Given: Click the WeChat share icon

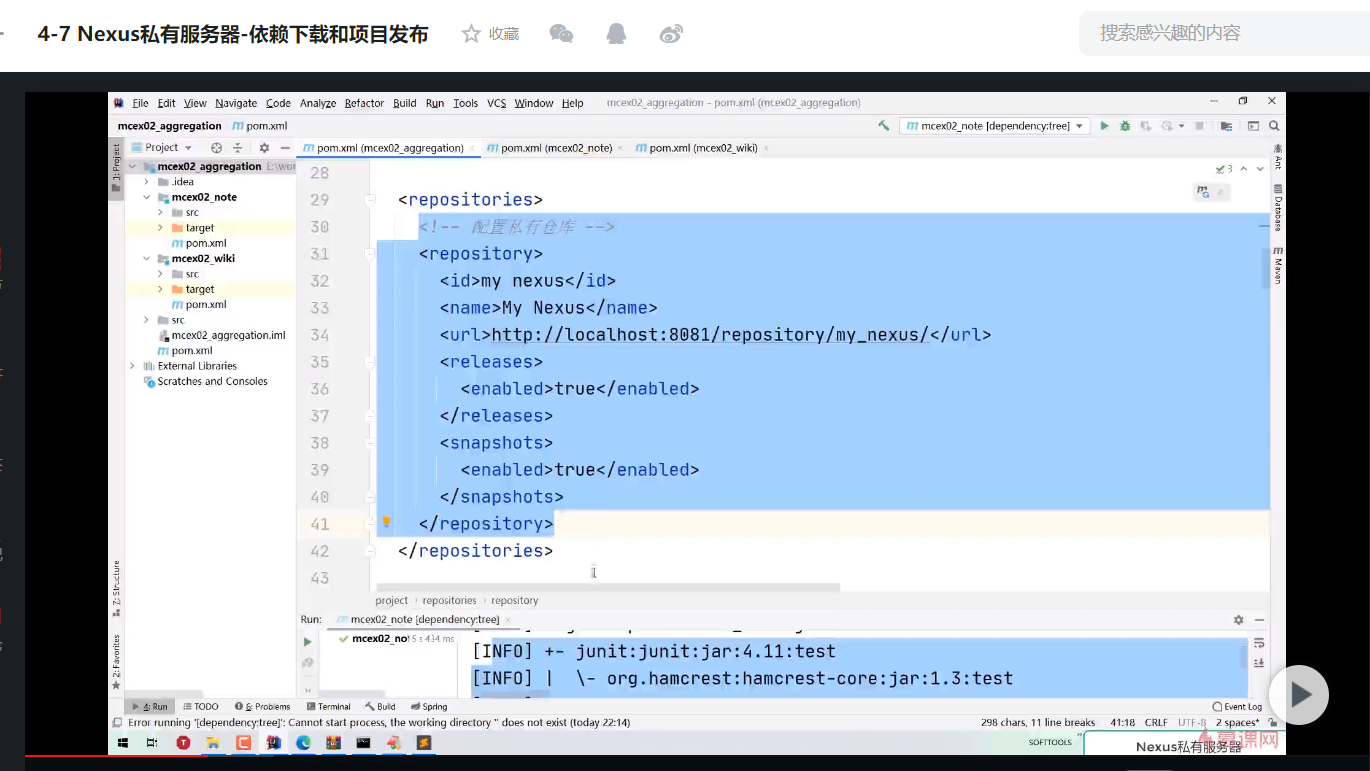Looking at the screenshot, I should click(561, 34).
